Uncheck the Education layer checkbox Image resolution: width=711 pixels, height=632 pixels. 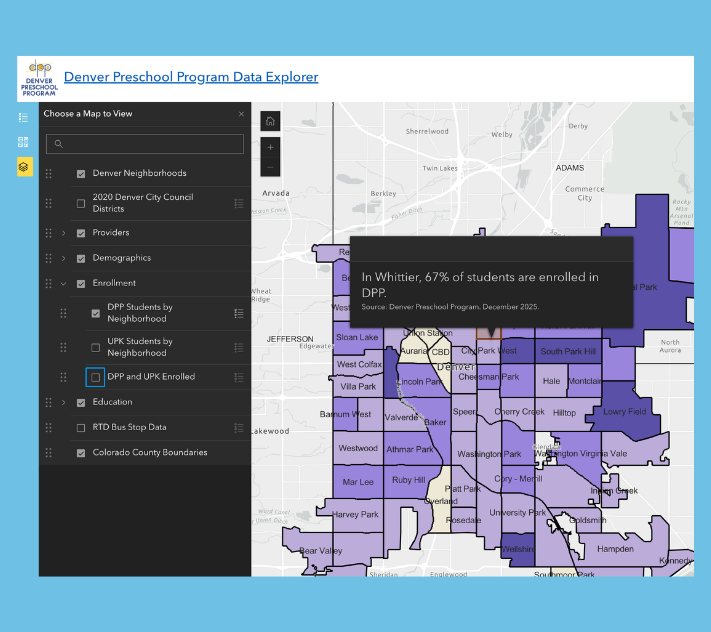[81, 403]
